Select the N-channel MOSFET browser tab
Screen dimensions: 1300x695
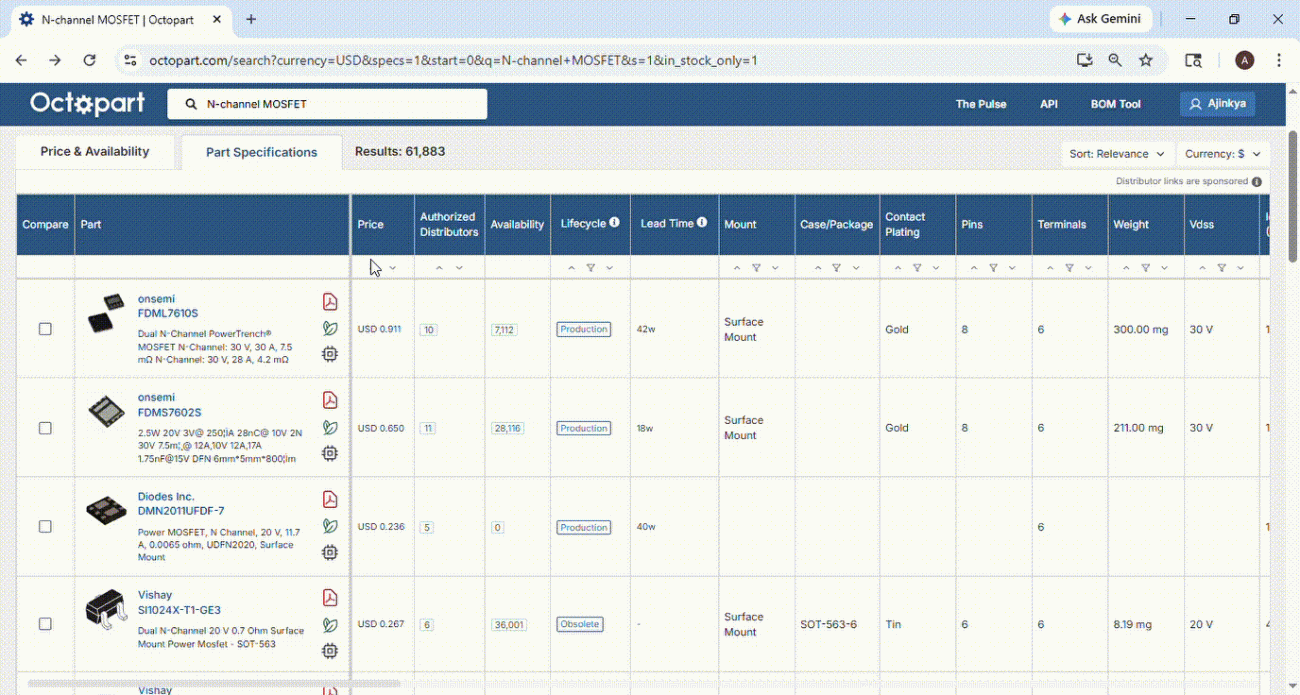[120, 19]
